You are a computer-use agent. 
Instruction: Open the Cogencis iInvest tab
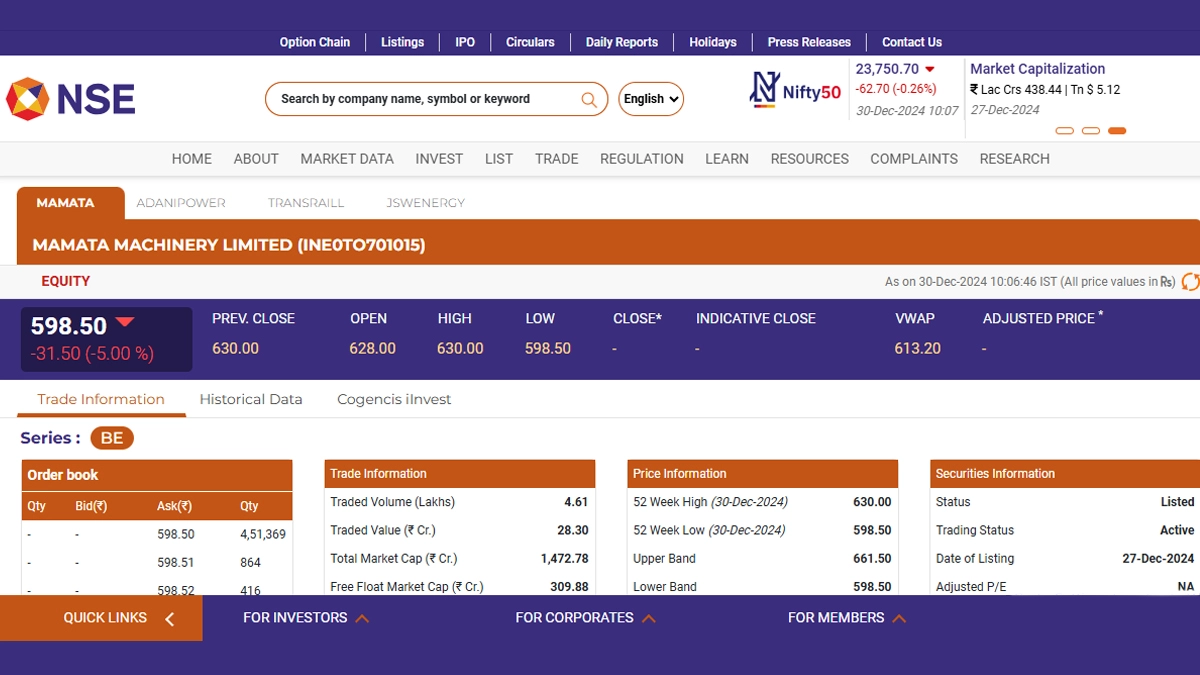click(x=394, y=399)
